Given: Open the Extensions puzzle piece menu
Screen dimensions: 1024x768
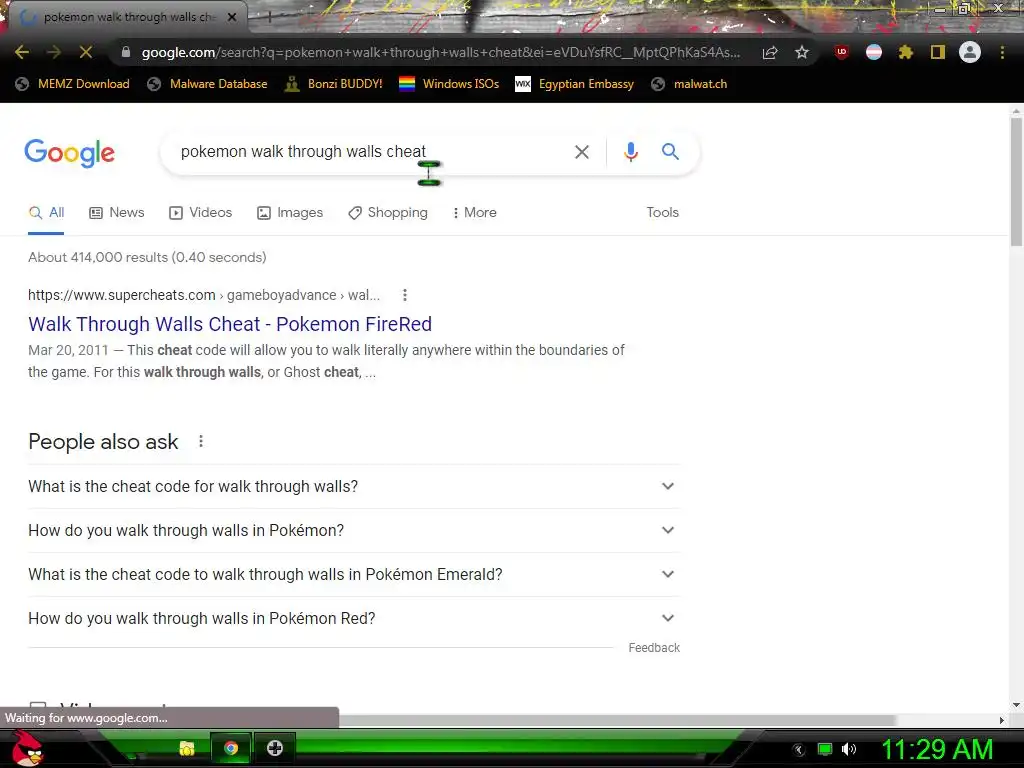Looking at the screenshot, I should point(906,52).
